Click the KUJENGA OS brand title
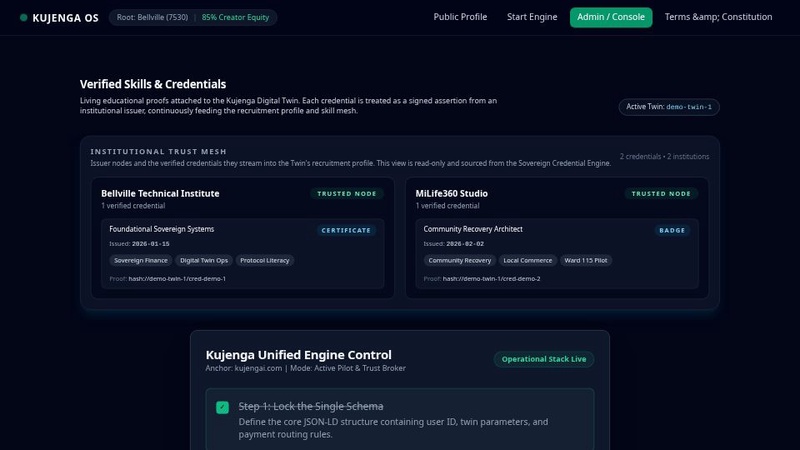Image resolution: width=800 pixels, height=450 pixels. (x=65, y=18)
